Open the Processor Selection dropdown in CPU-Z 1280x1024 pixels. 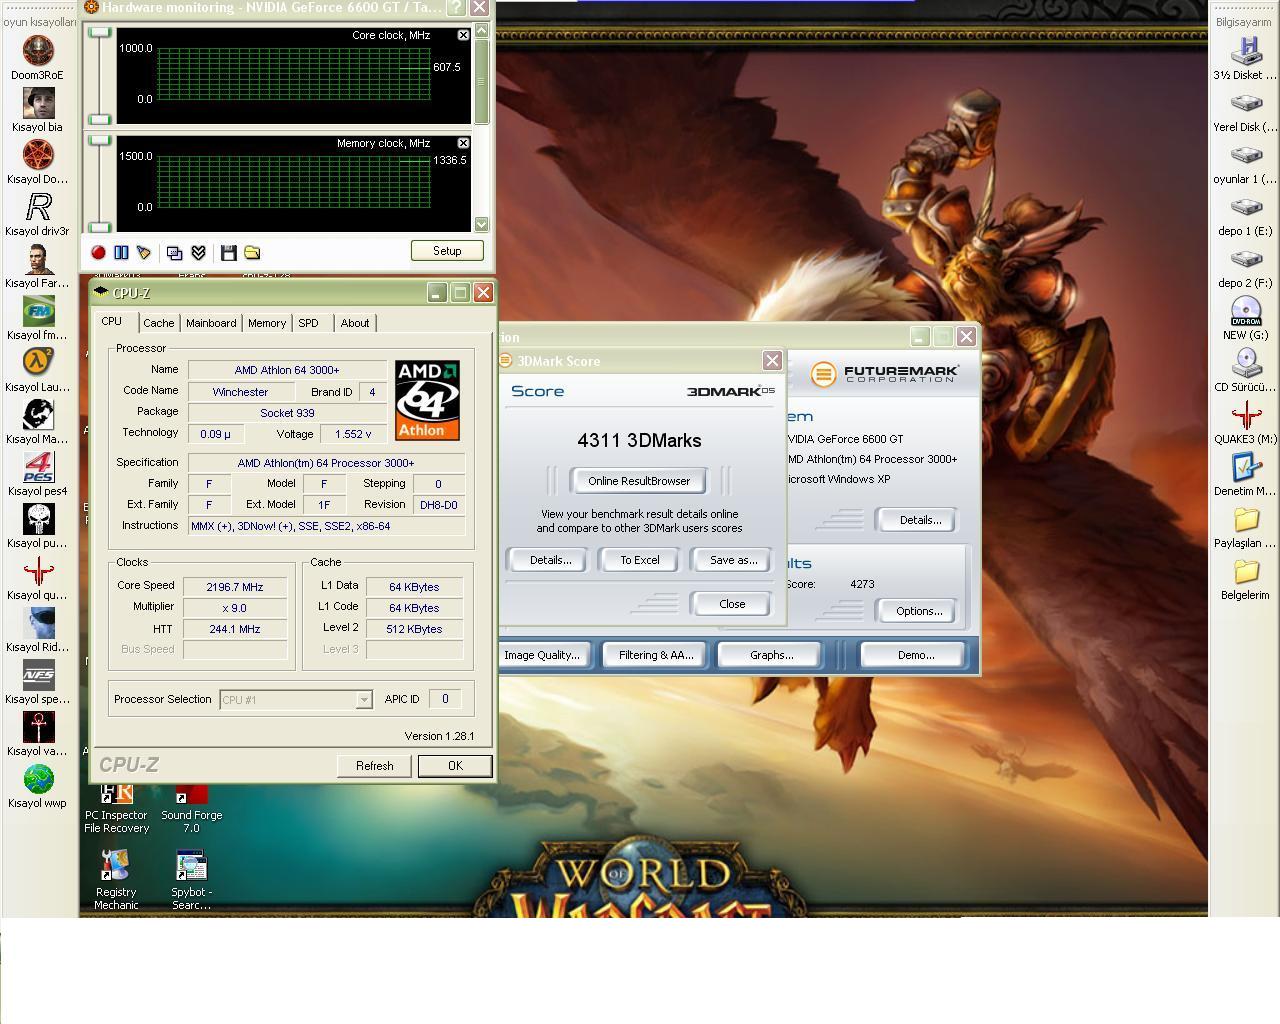click(296, 700)
